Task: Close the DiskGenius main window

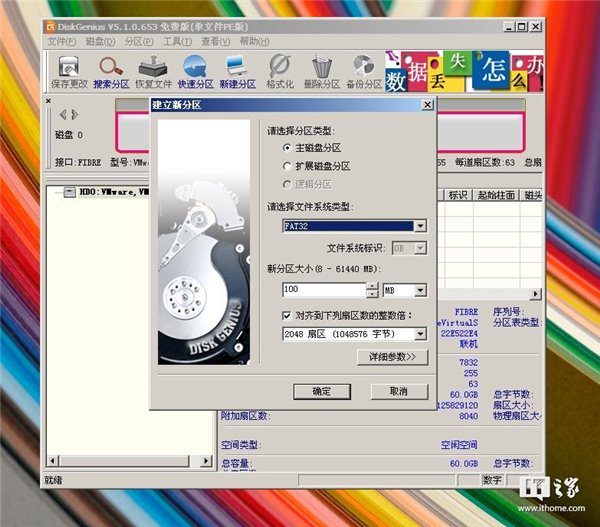Action: click(536, 27)
